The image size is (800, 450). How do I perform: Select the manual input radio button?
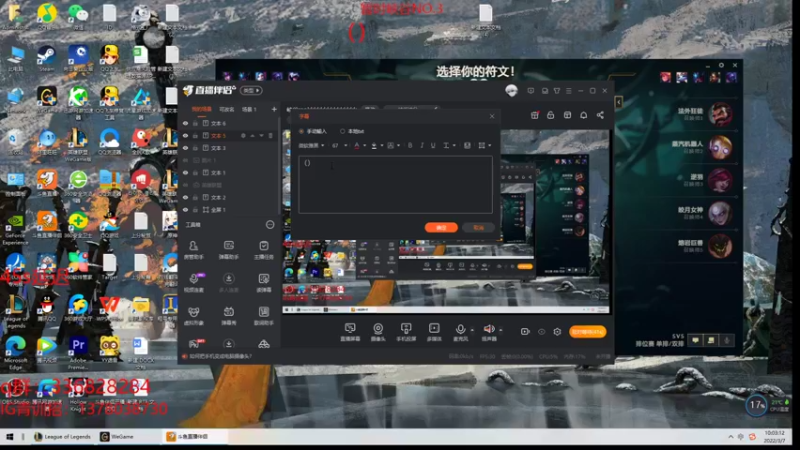[x=302, y=132]
